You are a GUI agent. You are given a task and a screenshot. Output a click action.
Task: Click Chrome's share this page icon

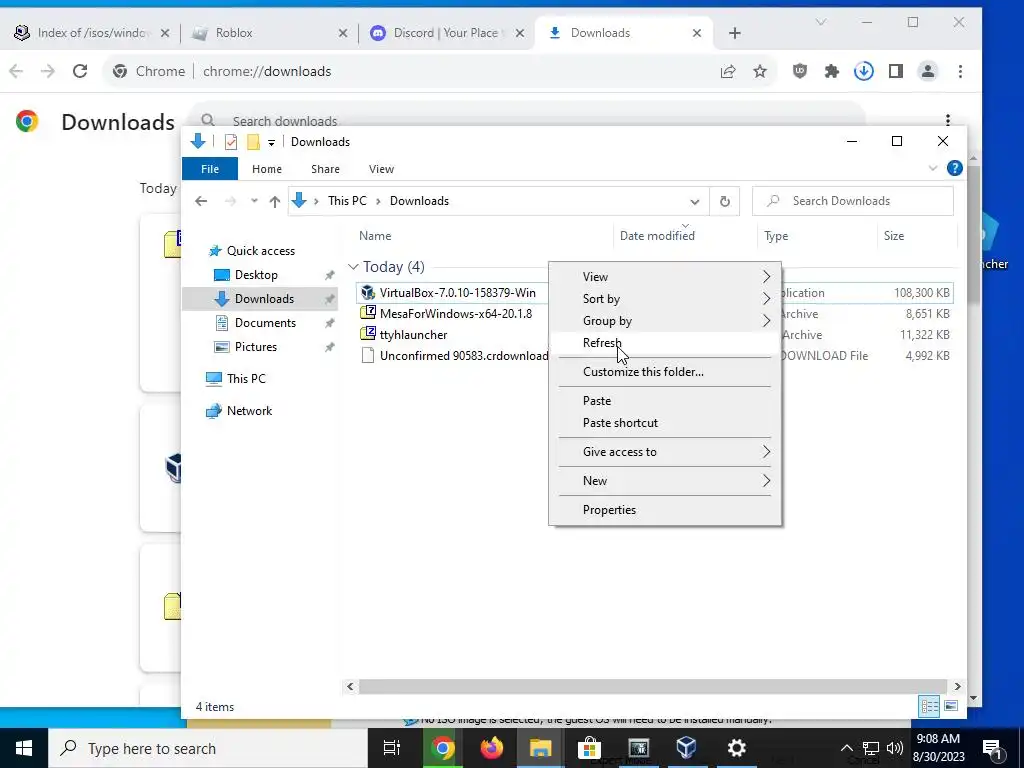[x=728, y=71]
